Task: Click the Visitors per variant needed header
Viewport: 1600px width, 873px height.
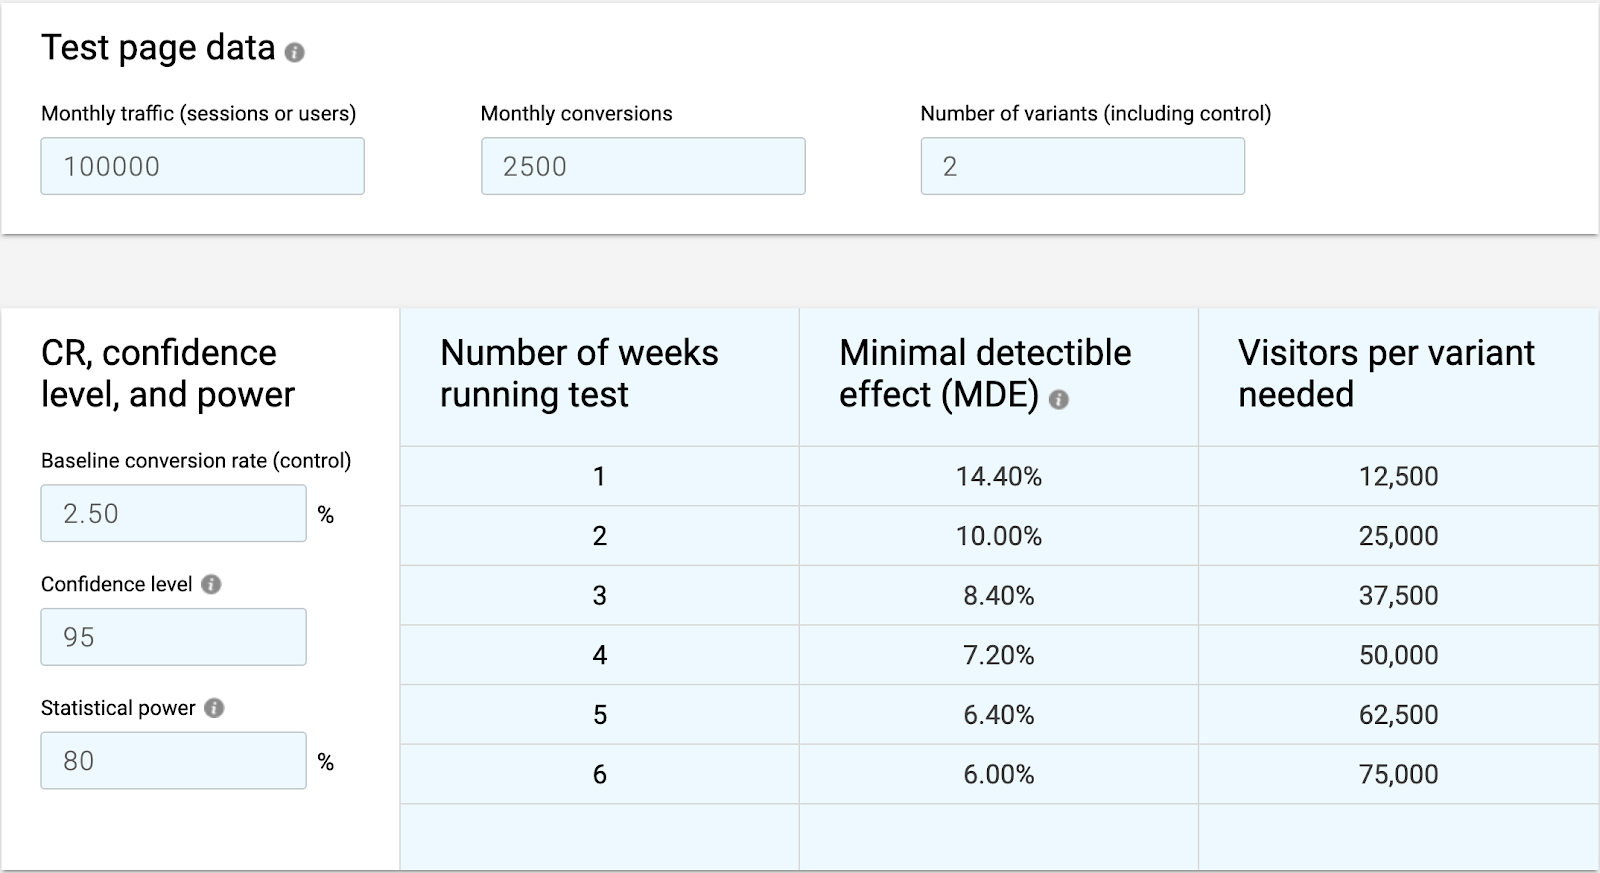Action: tap(1386, 374)
